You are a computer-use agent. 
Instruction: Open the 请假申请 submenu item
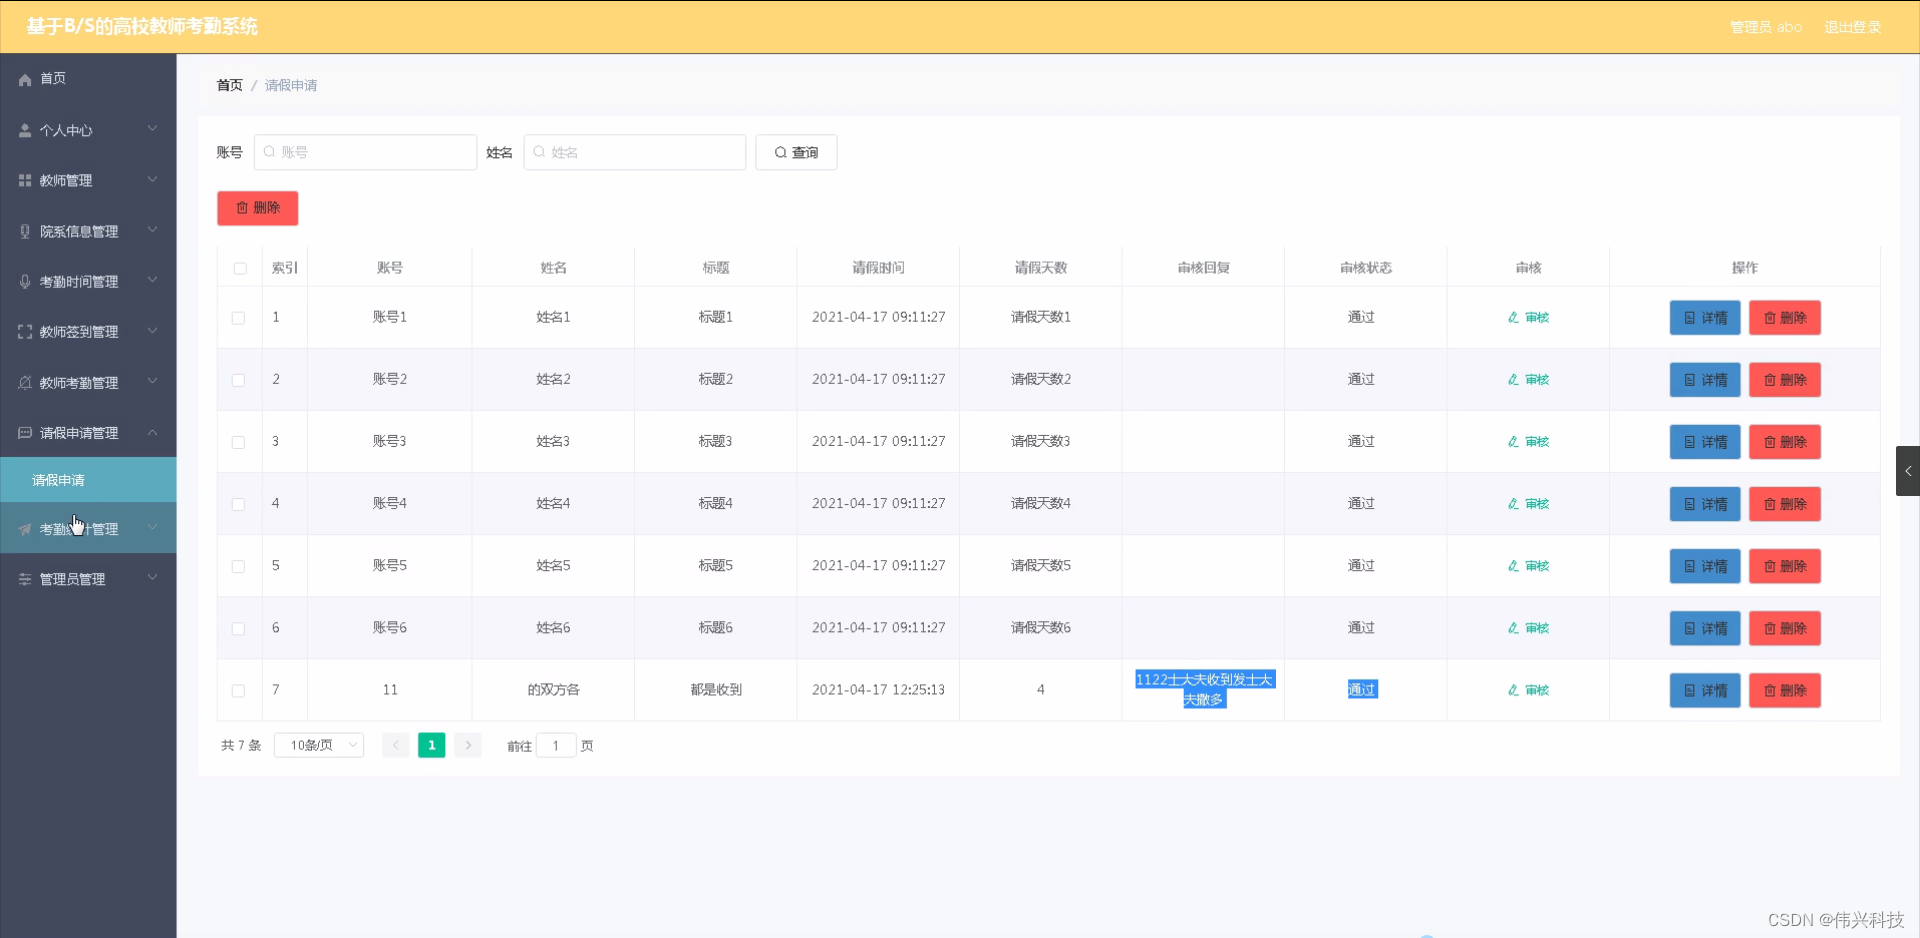point(57,480)
